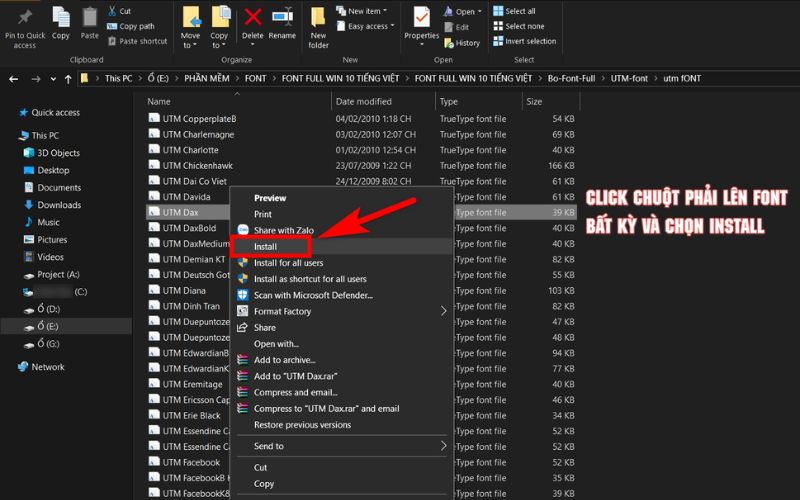Open the recent locations dropdown arrow
This screenshot has width=800, height=500.
pos(53,80)
